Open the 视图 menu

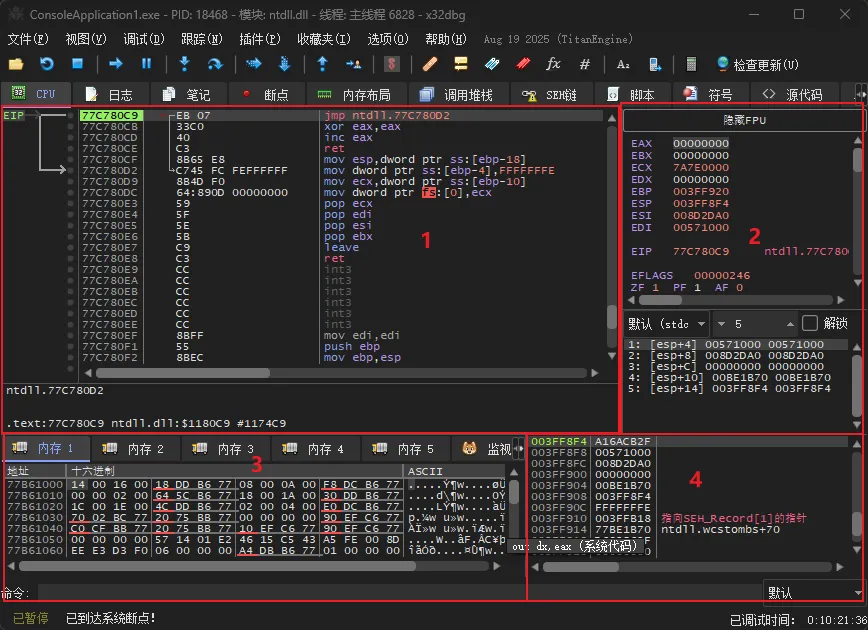[86, 39]
